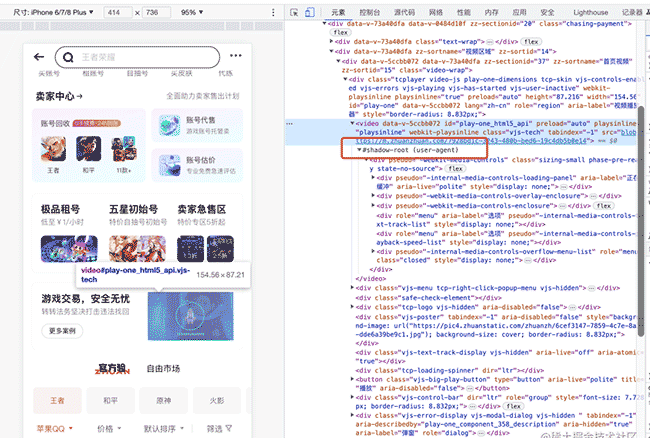Switch to the 控制台 tab
The height and width of the screenshot is (438, 650).
click(x=369, y=12)
